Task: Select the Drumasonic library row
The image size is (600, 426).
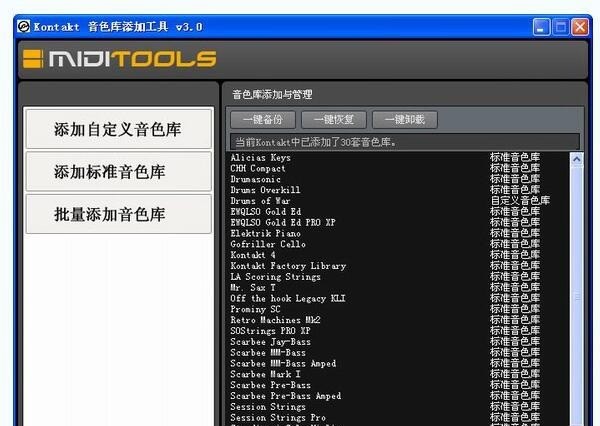Action: click(x=399, y=179)
